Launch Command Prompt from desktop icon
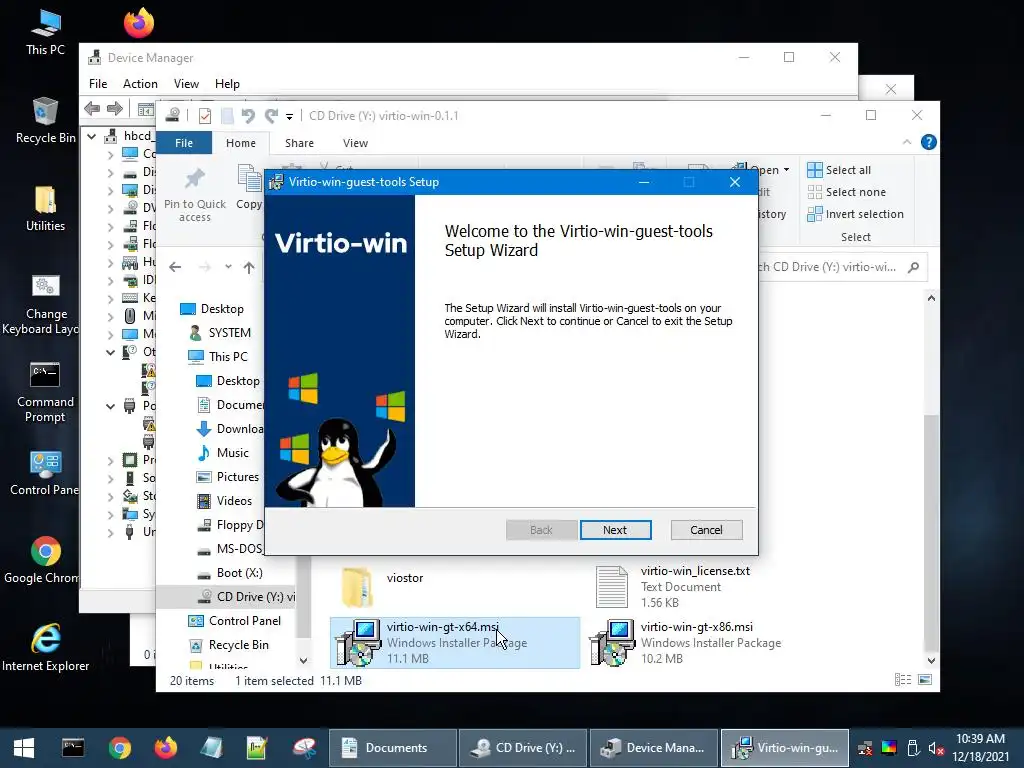Viewport: 1024px width, 768px height. tap(45, 392)
